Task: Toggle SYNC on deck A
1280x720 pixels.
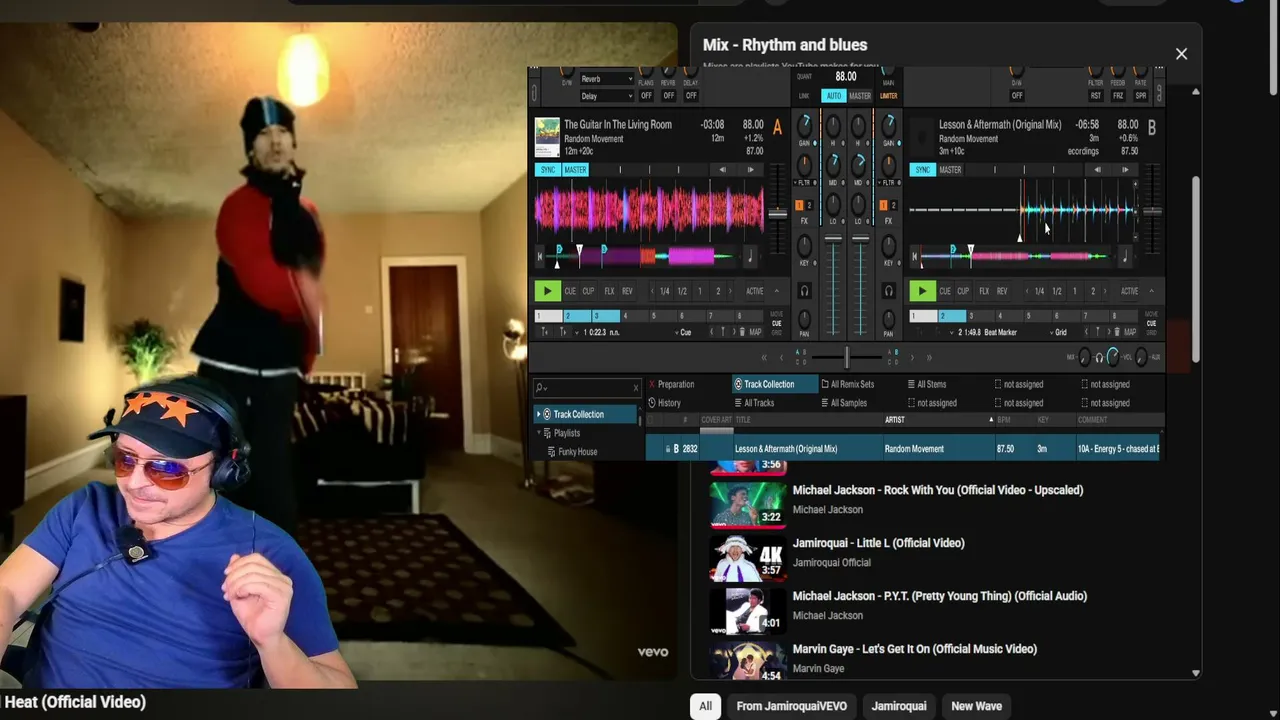Action: coord(548,170)
